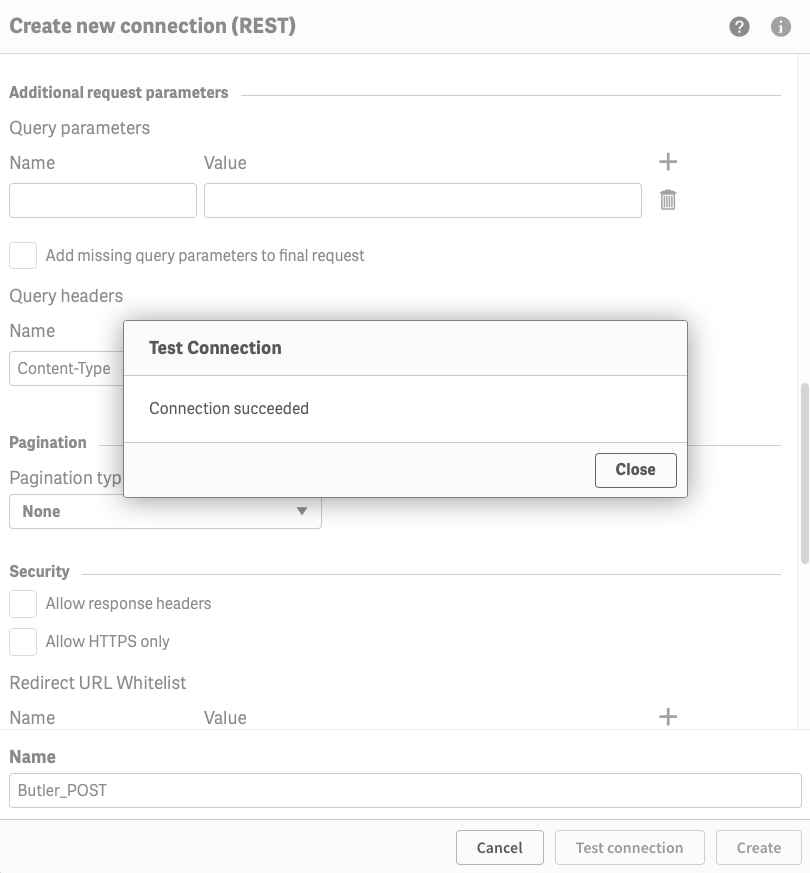Click the Connection succeeded message text
This screenshot has height=873, width=810.
pos(229,408)
